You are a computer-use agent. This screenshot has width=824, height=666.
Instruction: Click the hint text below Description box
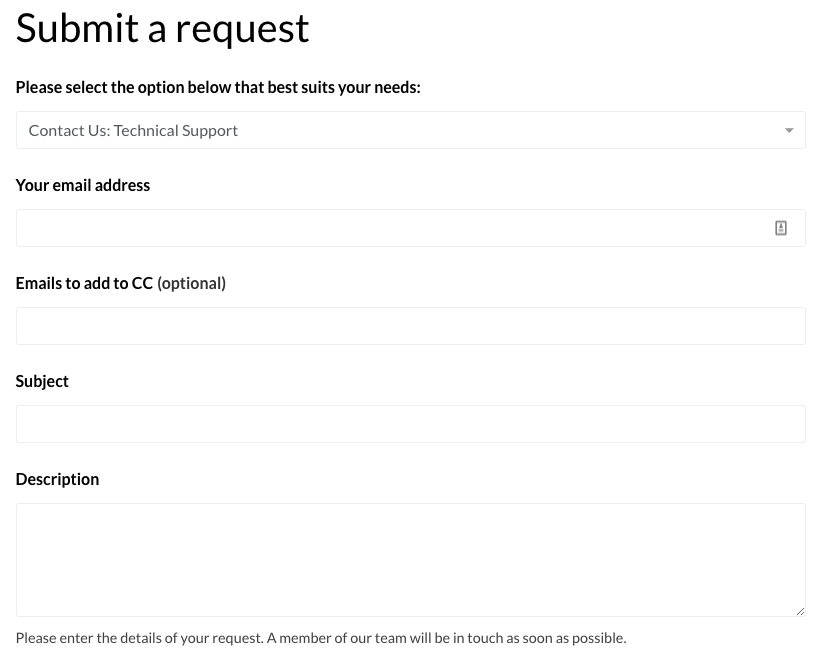coord(321,638)
